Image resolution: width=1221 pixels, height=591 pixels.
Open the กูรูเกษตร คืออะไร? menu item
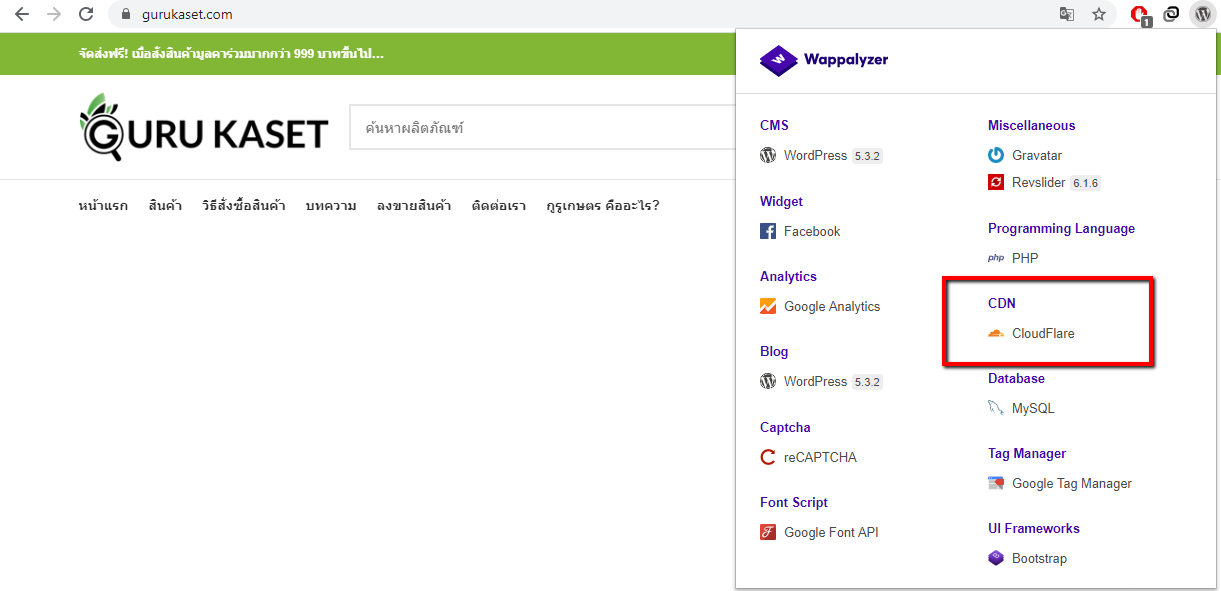(603, 206)
